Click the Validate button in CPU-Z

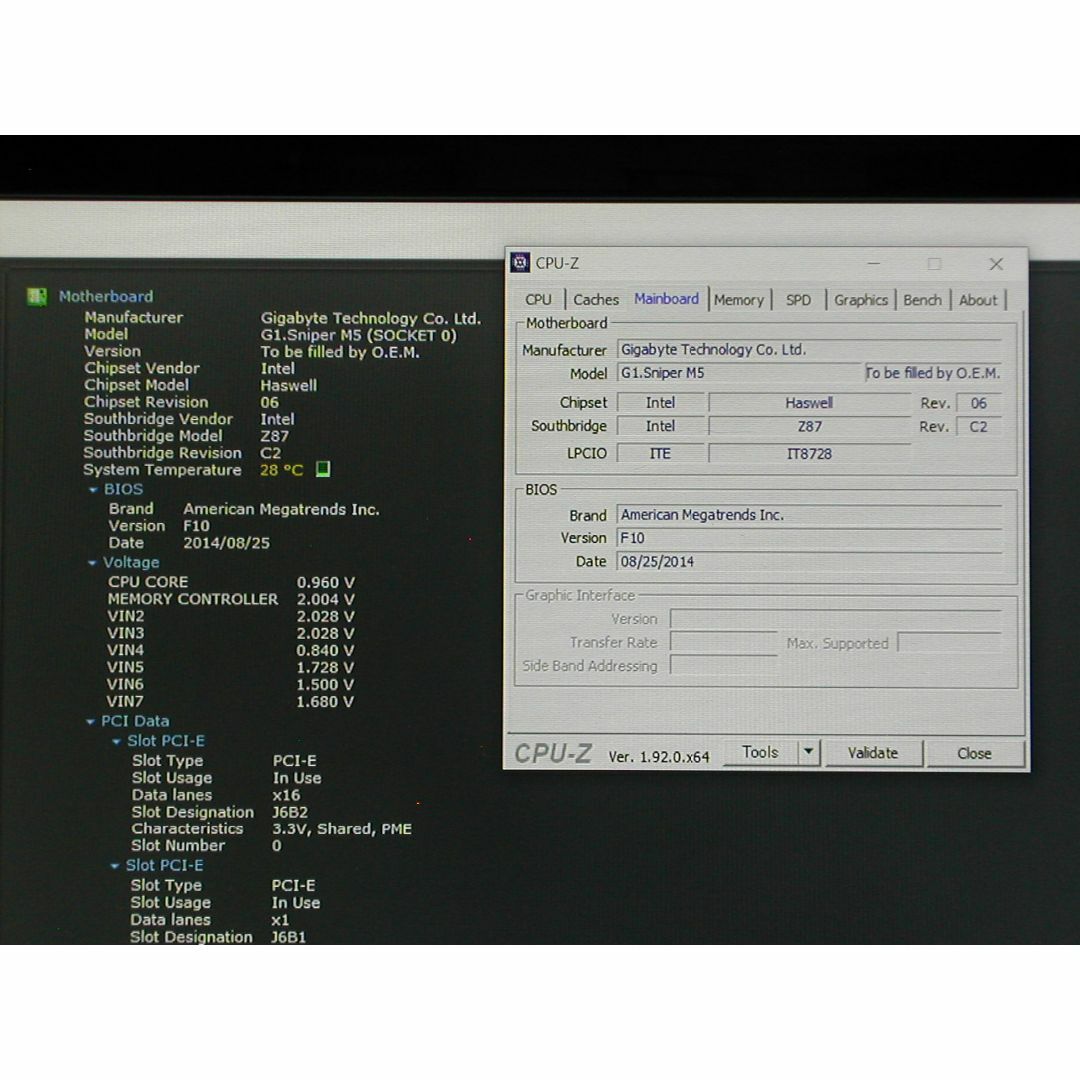tap(873, 753)
